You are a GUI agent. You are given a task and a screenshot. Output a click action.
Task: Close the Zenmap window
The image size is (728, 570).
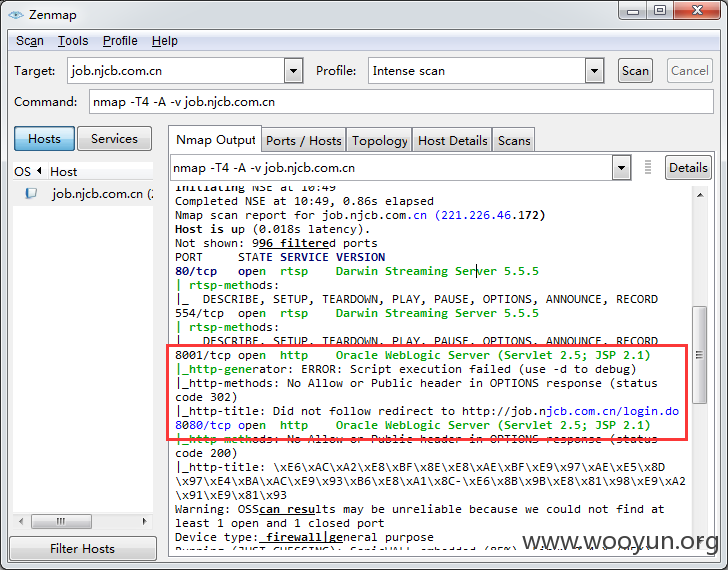(x=697, y=10)
